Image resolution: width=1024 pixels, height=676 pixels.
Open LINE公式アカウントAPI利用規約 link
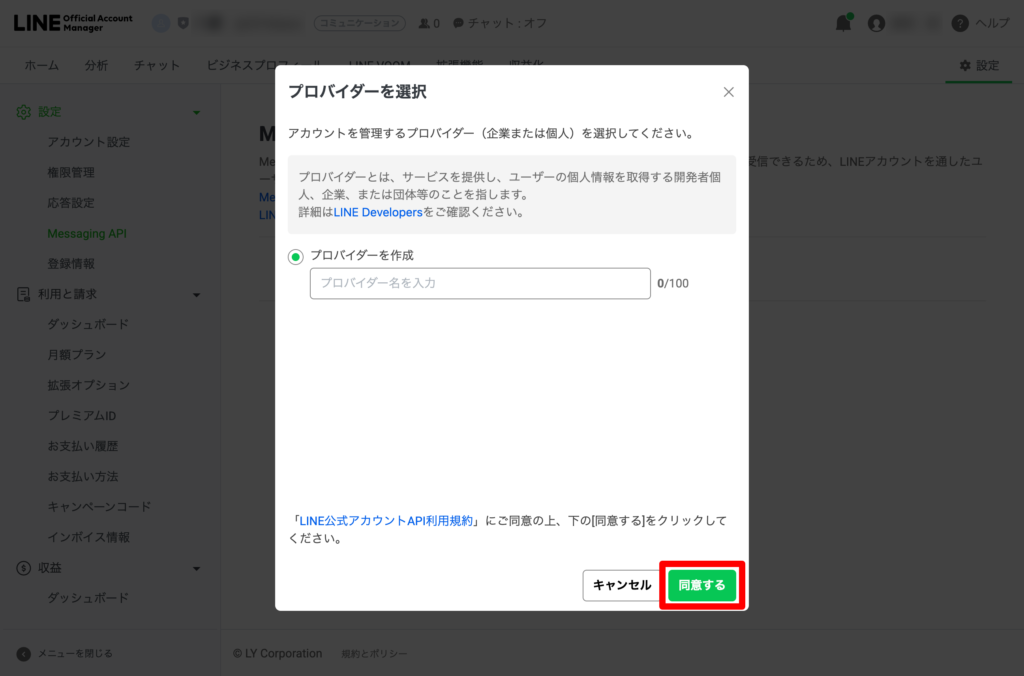(385, 521)
